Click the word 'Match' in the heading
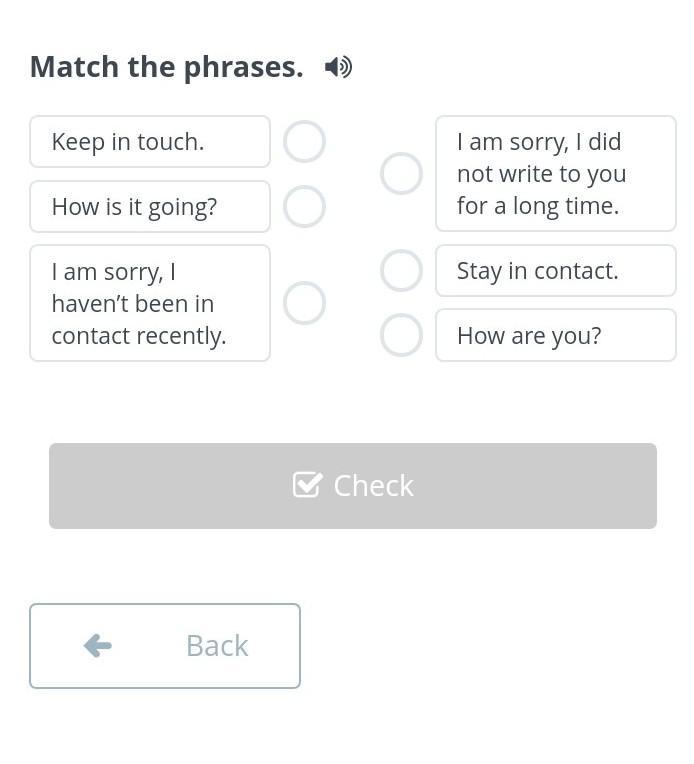Image resolution: width=694 pixels, height=764 pixels. [75, 67]
